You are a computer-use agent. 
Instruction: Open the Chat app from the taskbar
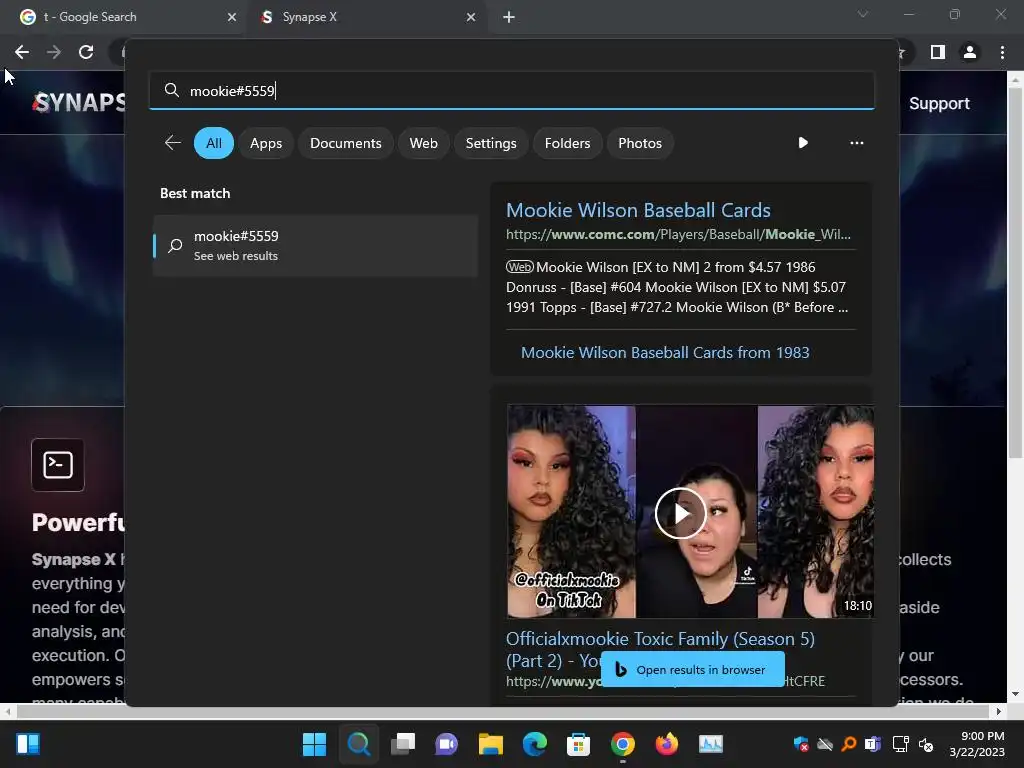[x=446, y=744]
